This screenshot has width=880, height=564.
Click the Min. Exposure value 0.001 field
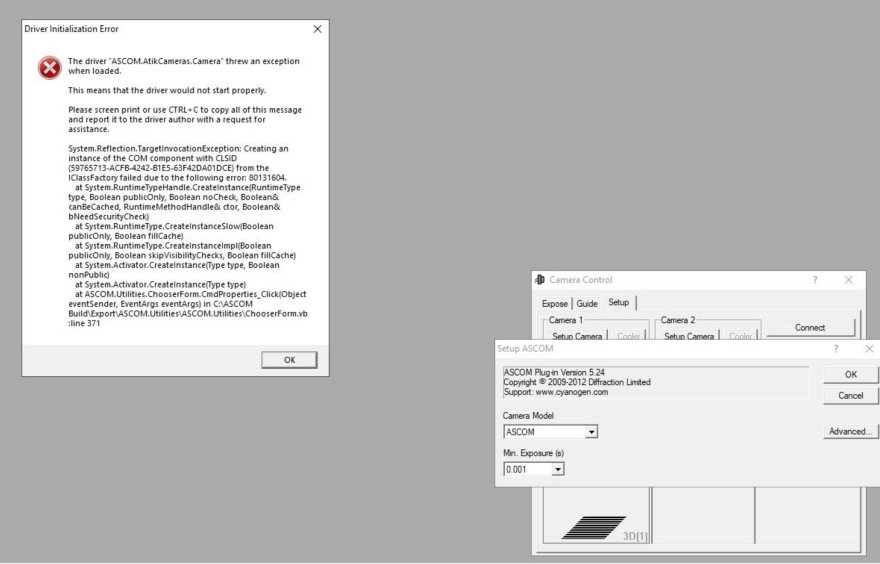(x=528, y=470)
